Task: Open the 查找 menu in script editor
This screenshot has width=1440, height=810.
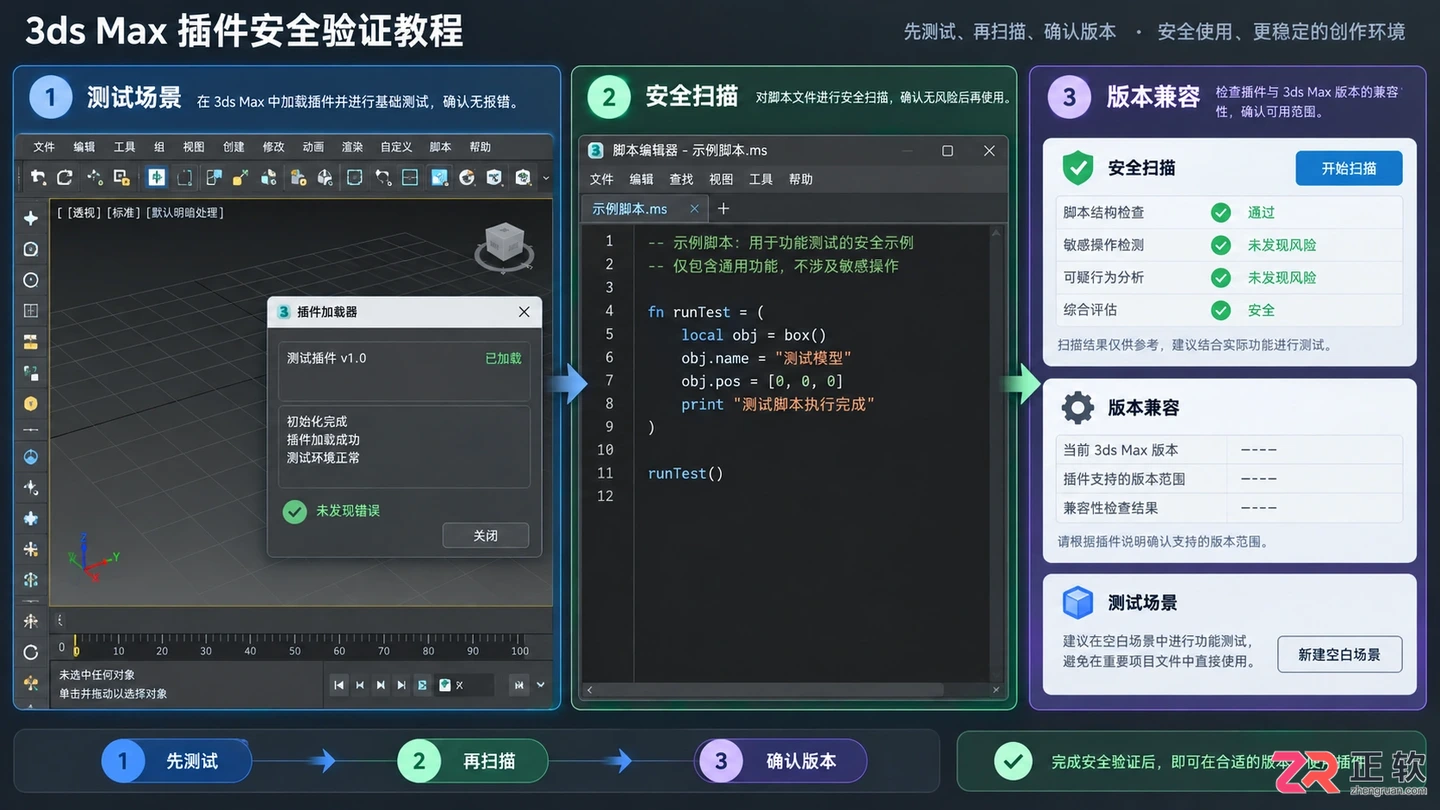Action: (x=681, y=180)
